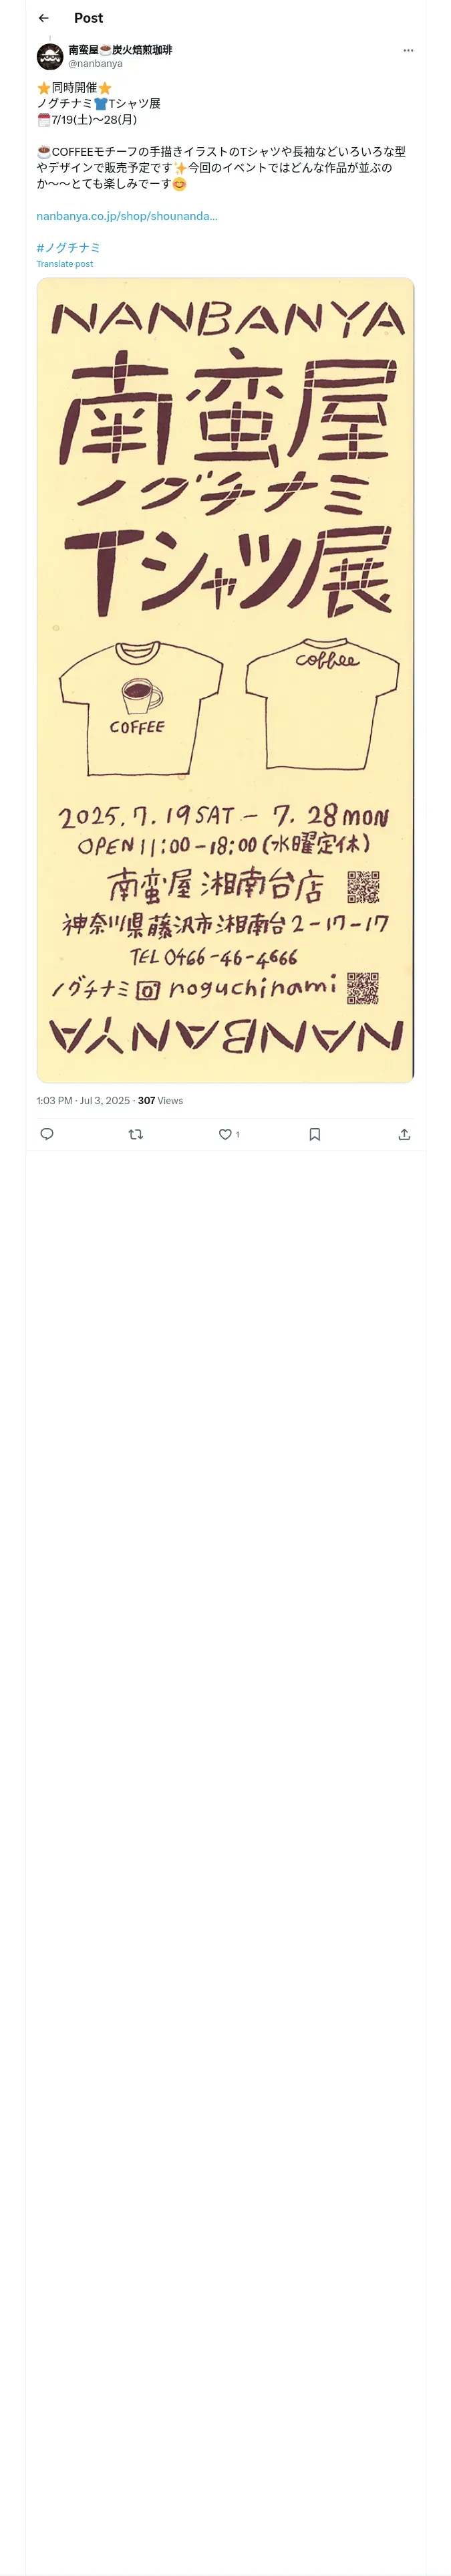451x2576 pixels.
Task: Click the display name 南蛮屋 炭火焙煎珈琲
Action: coord(120,49)
